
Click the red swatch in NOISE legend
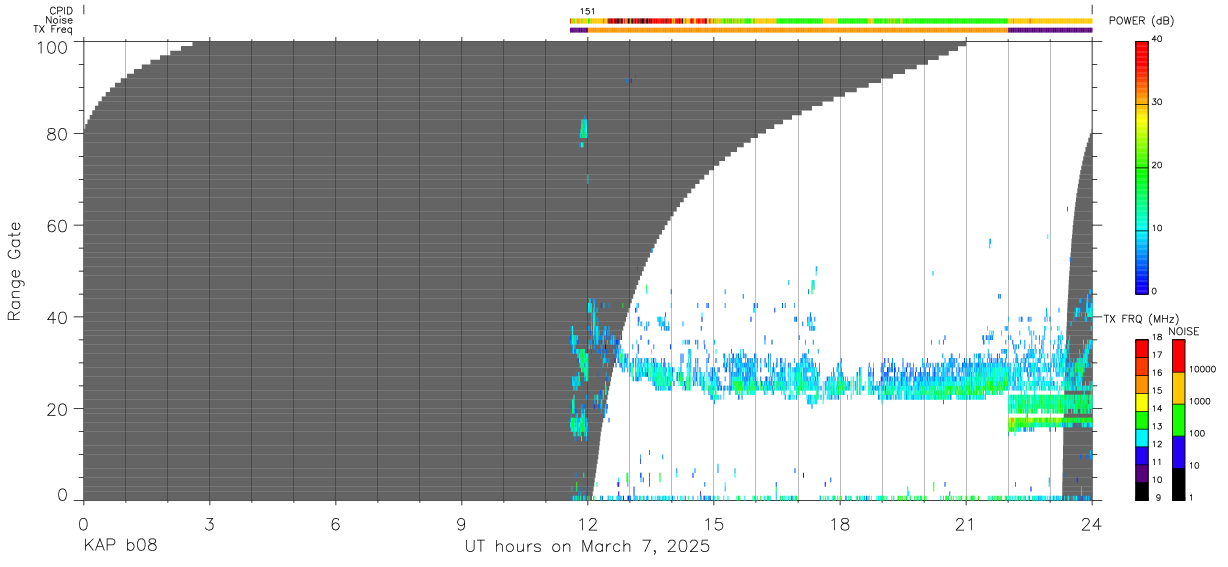tap(1177, 356)
